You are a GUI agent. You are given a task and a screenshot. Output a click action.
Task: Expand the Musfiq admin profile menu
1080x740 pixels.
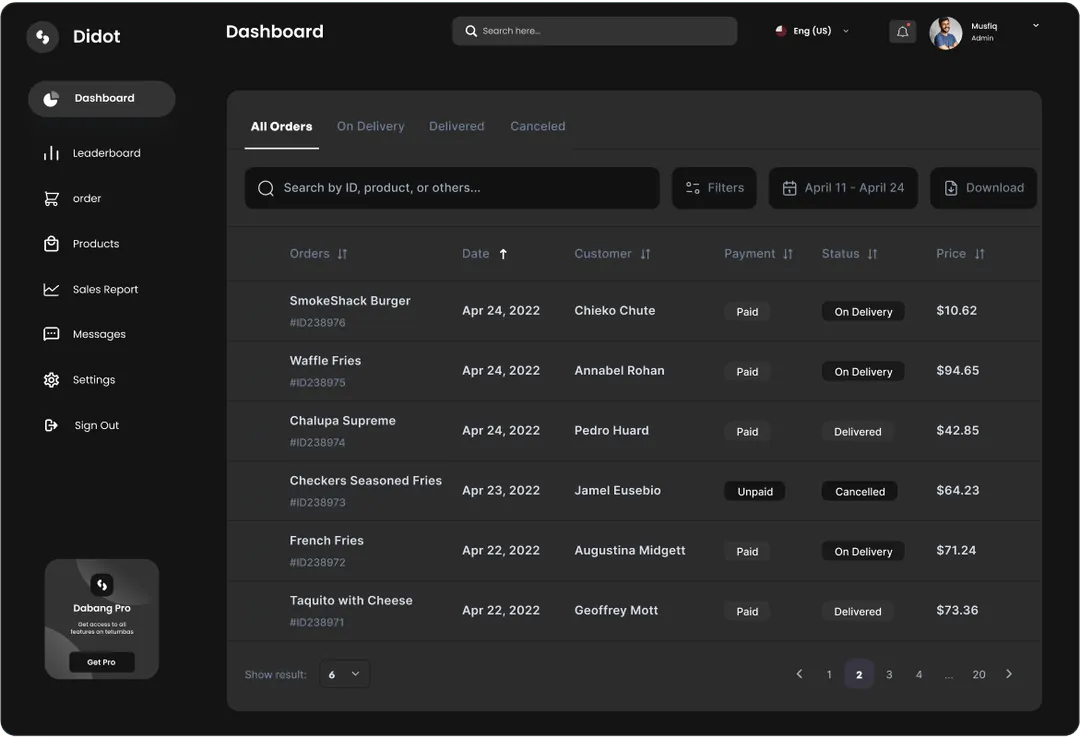1035,26
